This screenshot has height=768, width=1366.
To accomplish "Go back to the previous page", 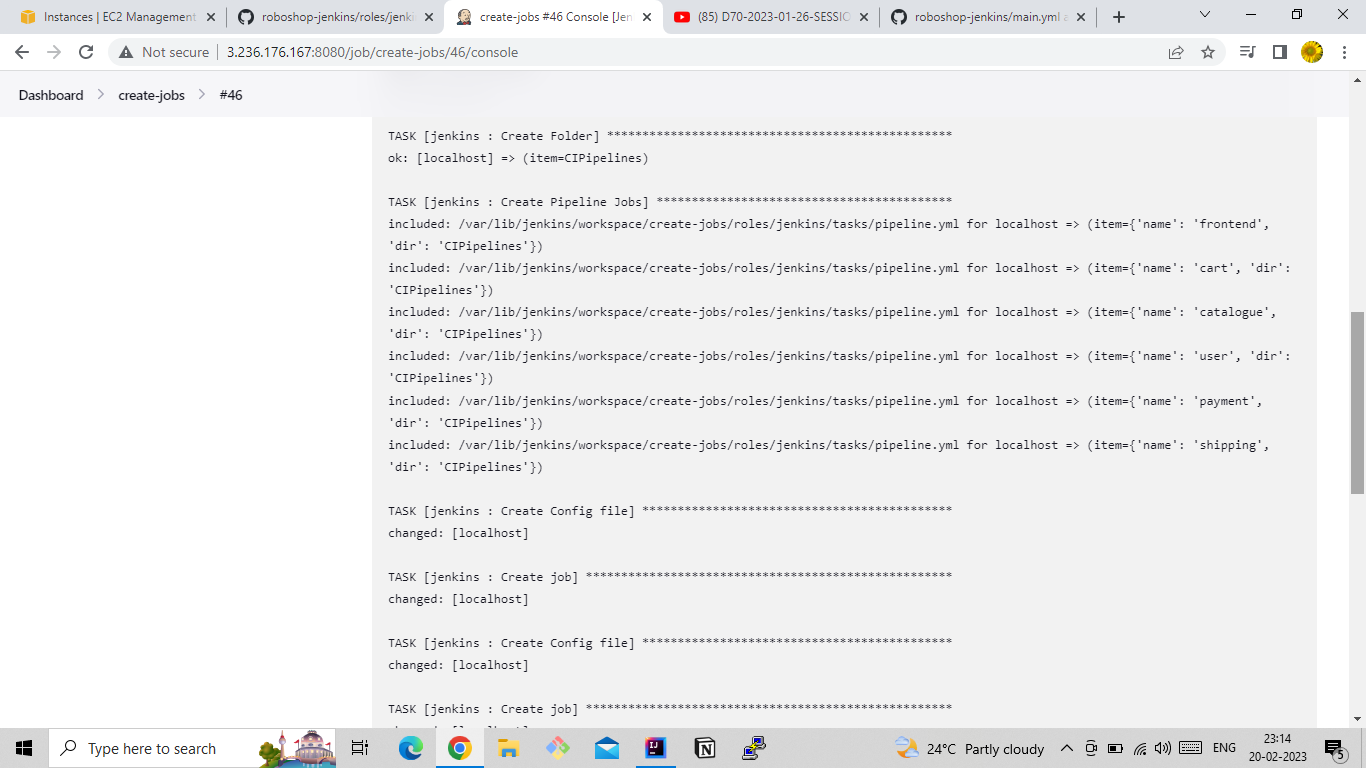I will pos(22,52).
